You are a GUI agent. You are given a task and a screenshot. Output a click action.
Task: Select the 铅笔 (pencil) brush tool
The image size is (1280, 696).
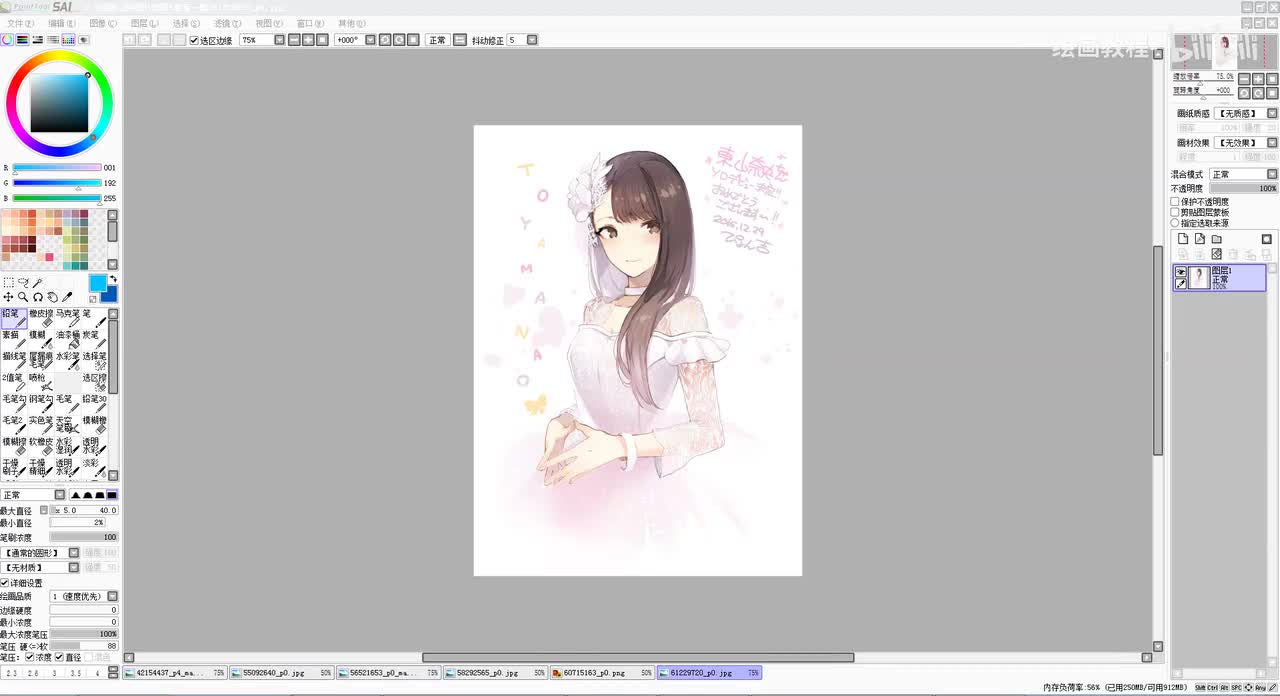[x=14, y=318]
